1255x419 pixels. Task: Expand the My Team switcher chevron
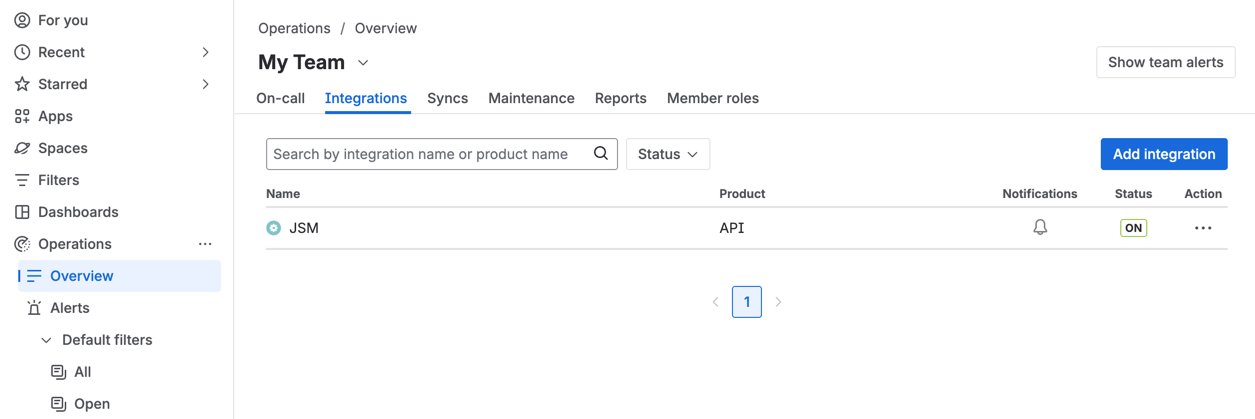[x=363, y=63]
